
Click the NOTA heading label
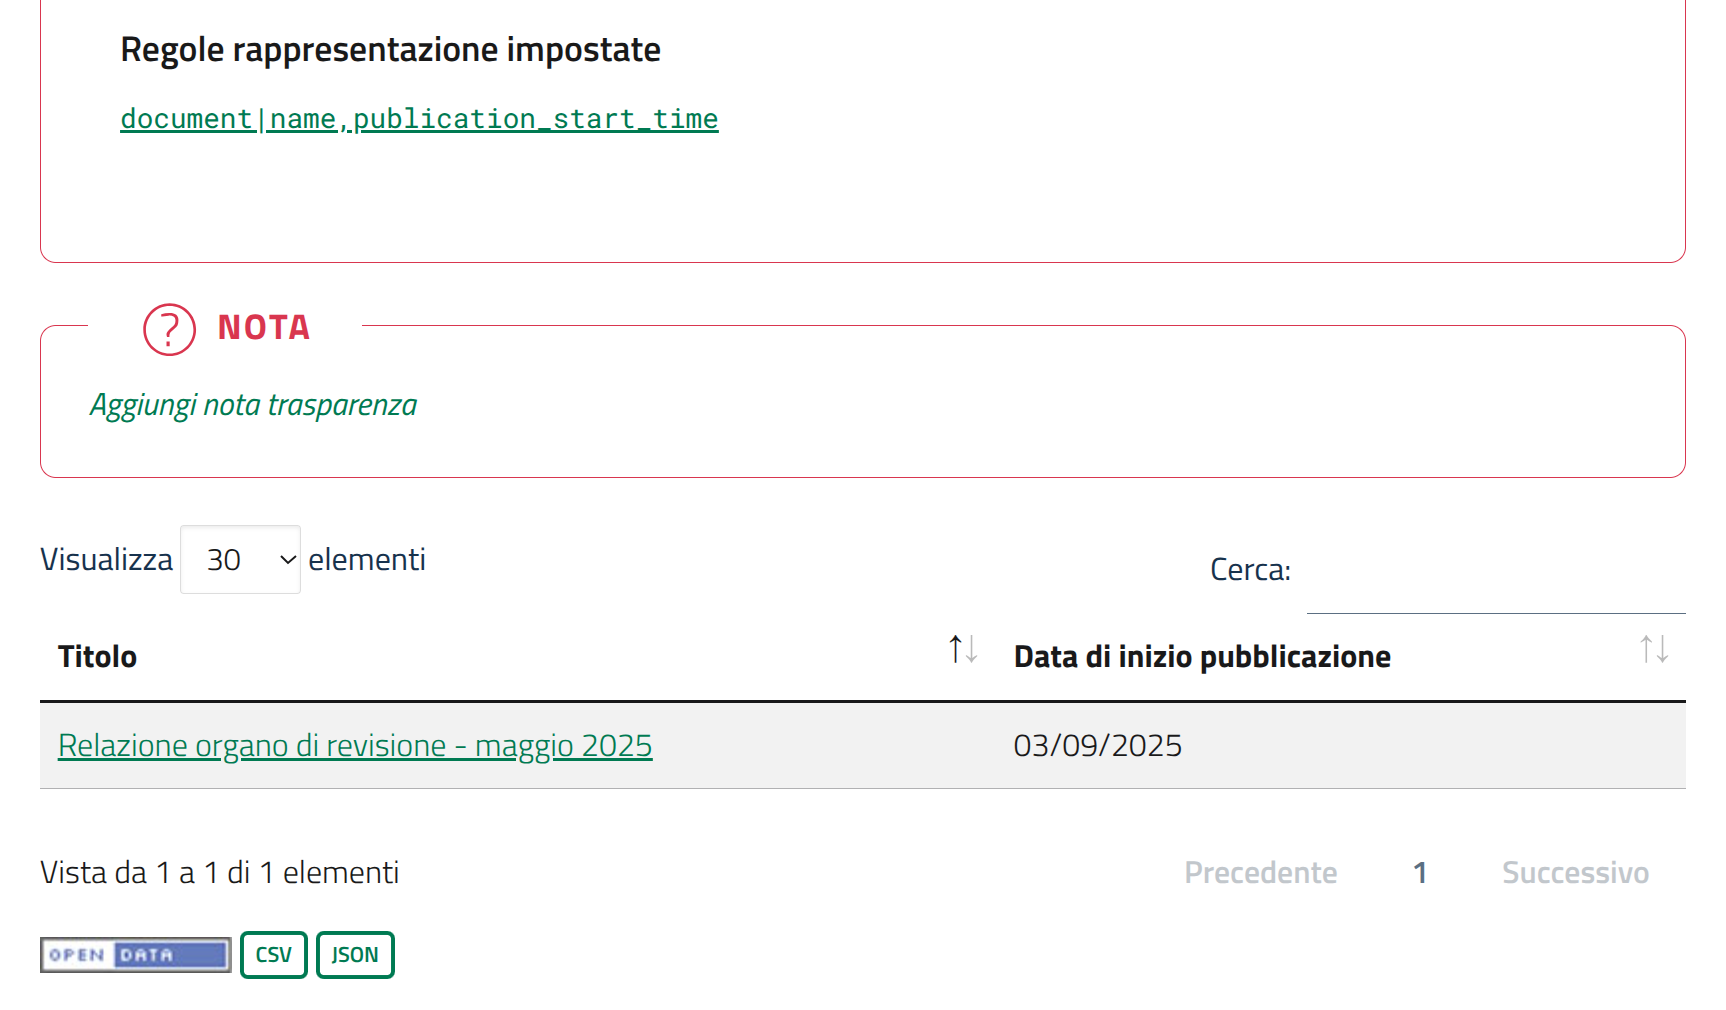[264, 328]
